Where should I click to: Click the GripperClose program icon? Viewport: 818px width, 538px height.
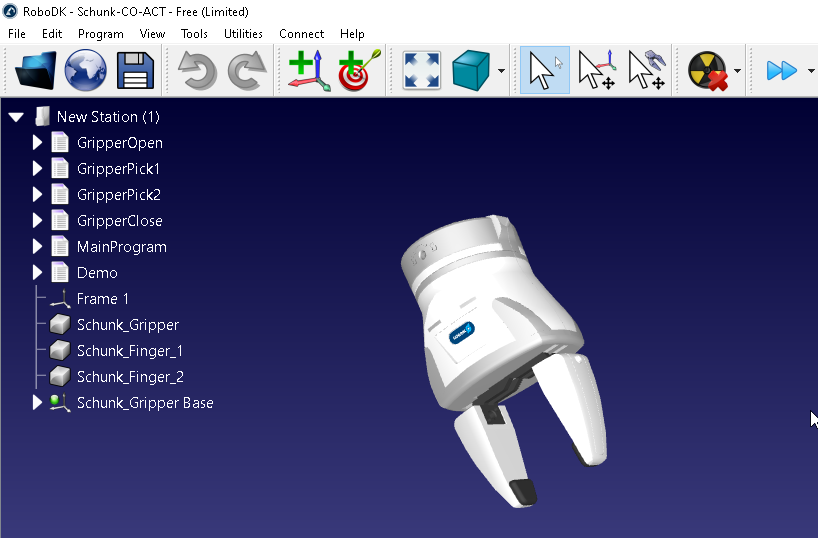click(60, 221)
